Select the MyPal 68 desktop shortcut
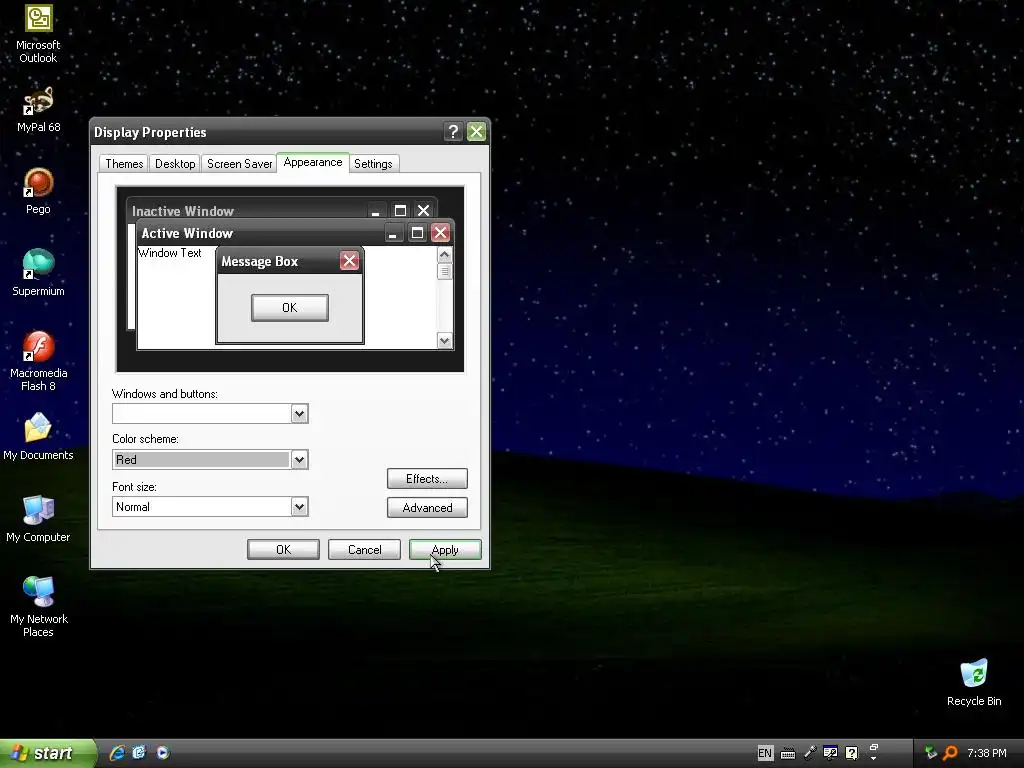Viewport: 1024px width, 768px height. click(38, 108)
